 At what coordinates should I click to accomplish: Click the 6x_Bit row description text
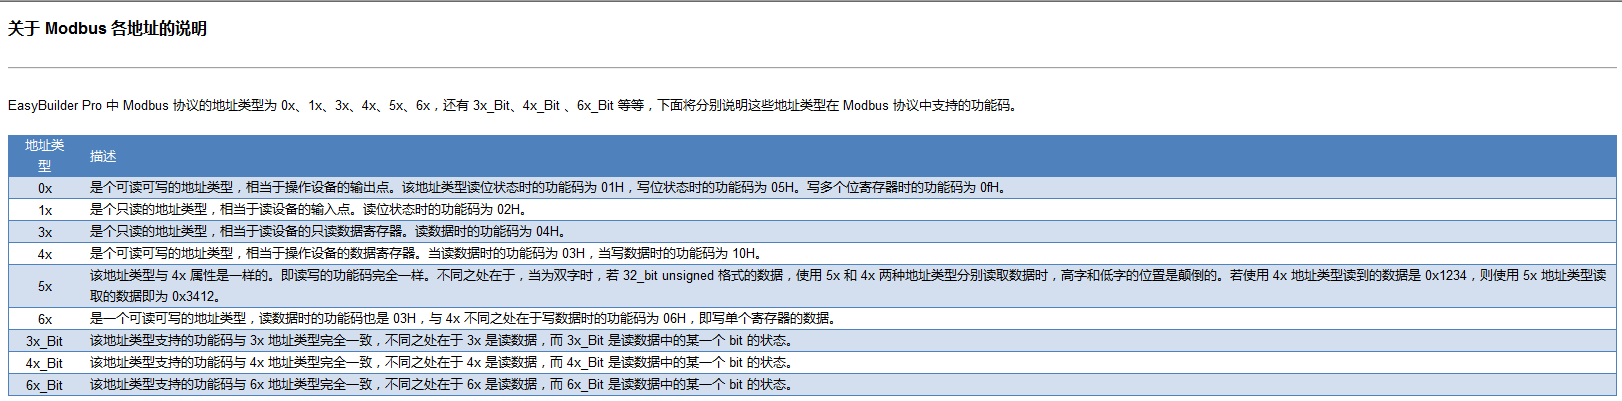point(440,384)
